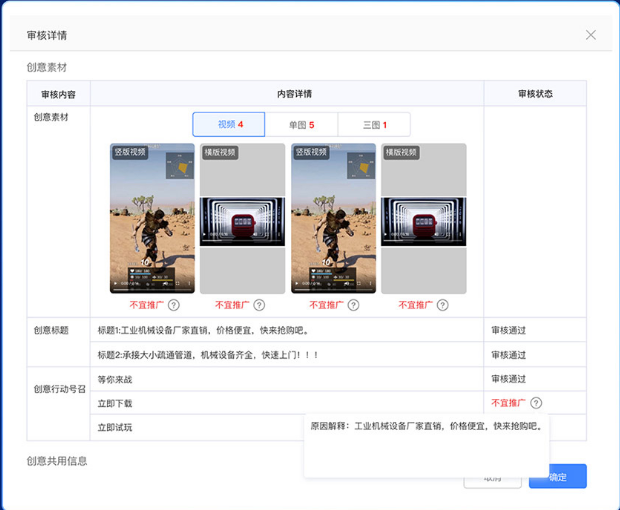
Task: Open the second 横版视频 thumbnail
Action: point(424,217)
